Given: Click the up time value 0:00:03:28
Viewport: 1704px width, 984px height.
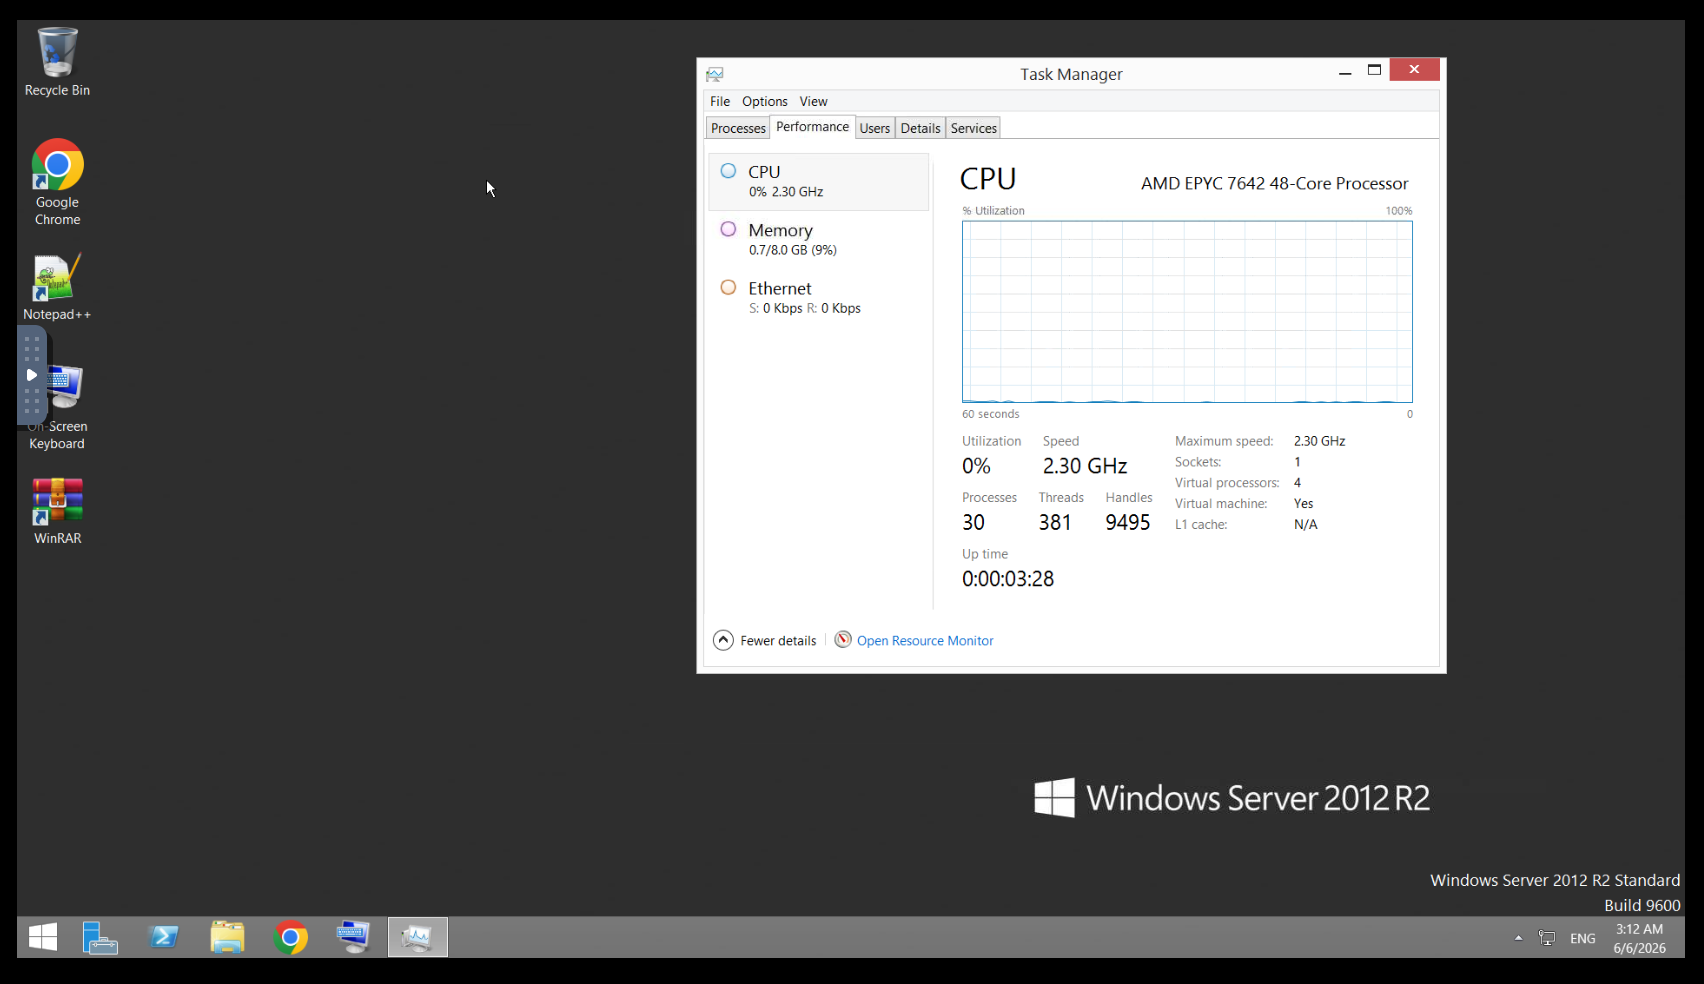Looking at the screenshot, I should point(1008,579).
